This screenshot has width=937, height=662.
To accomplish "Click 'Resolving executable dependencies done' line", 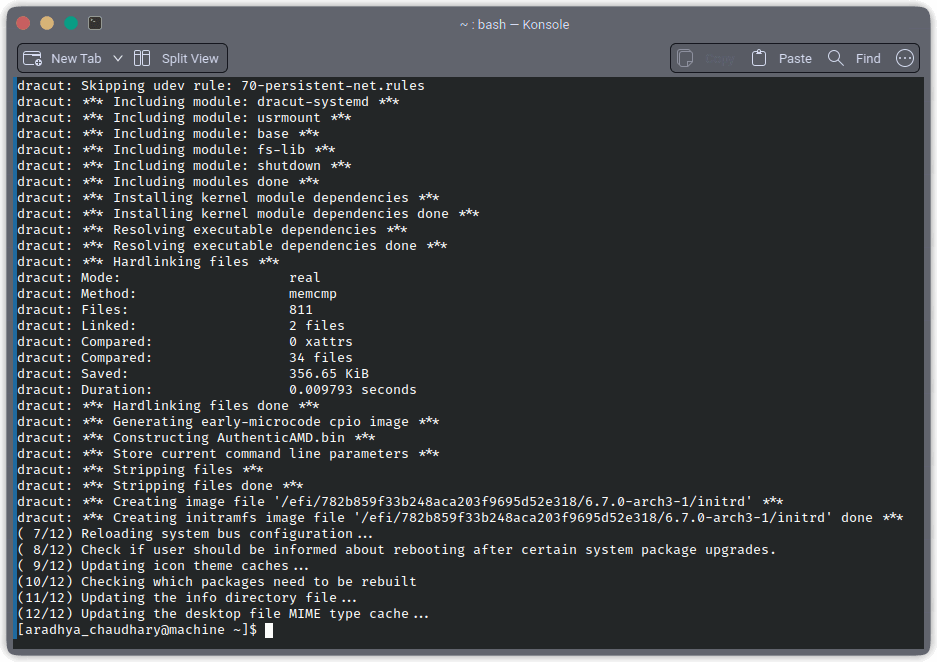I will (x=232, y=246).
